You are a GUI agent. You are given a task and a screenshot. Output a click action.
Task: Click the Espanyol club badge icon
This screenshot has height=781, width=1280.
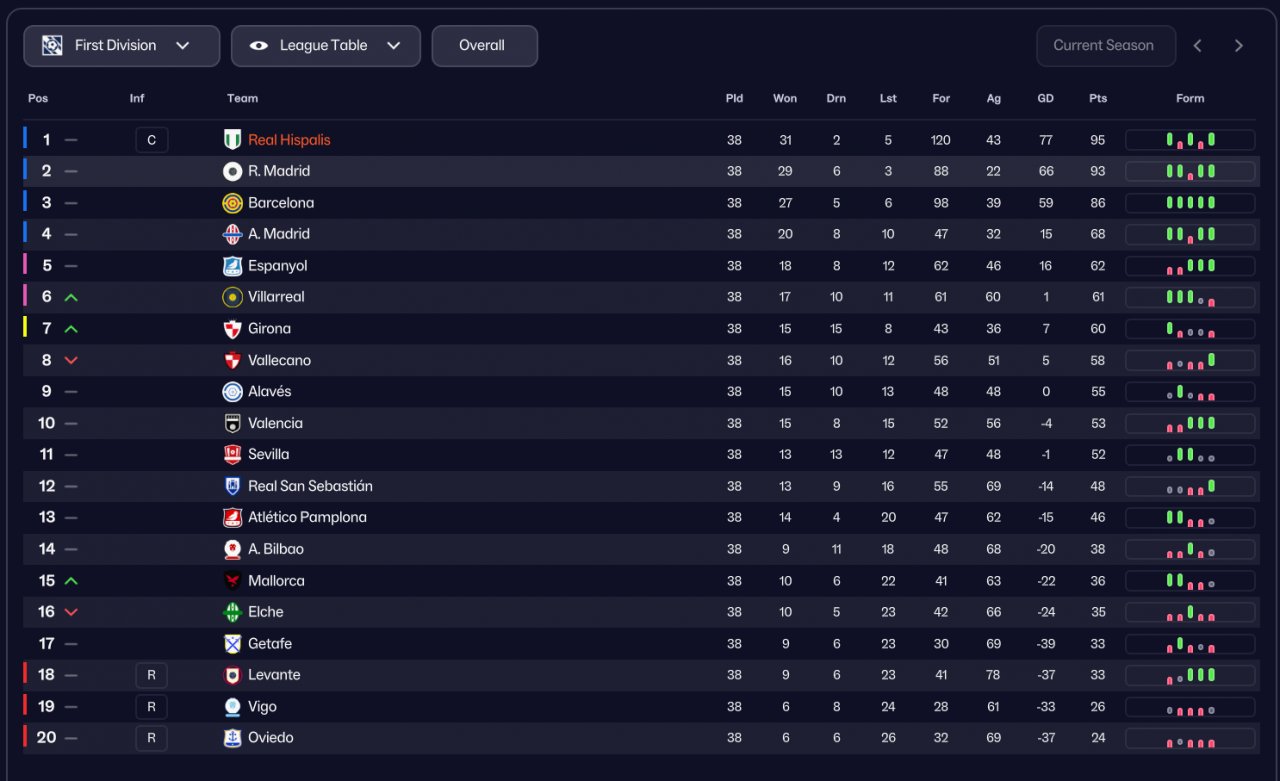click(232, 266)
